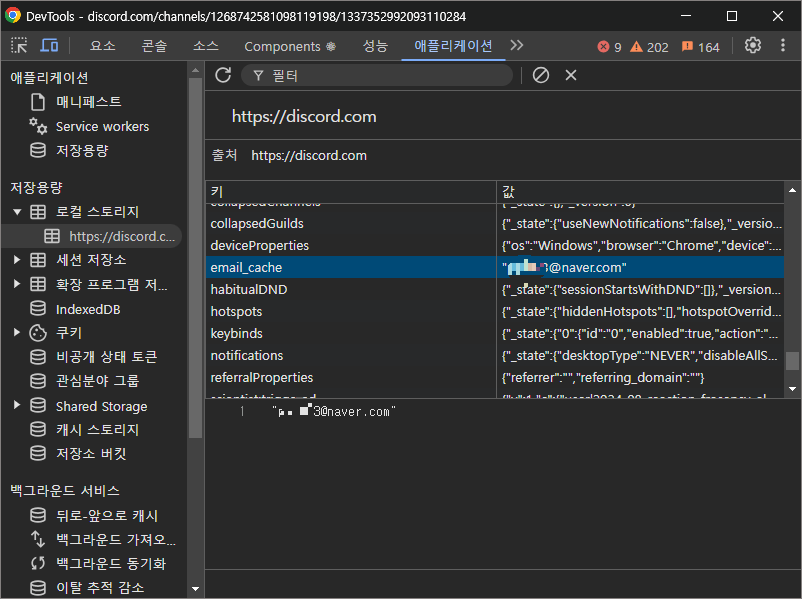Open 매니페스트 in the sidebar
The image size is (802, 599).
click(x=88, y=102)
